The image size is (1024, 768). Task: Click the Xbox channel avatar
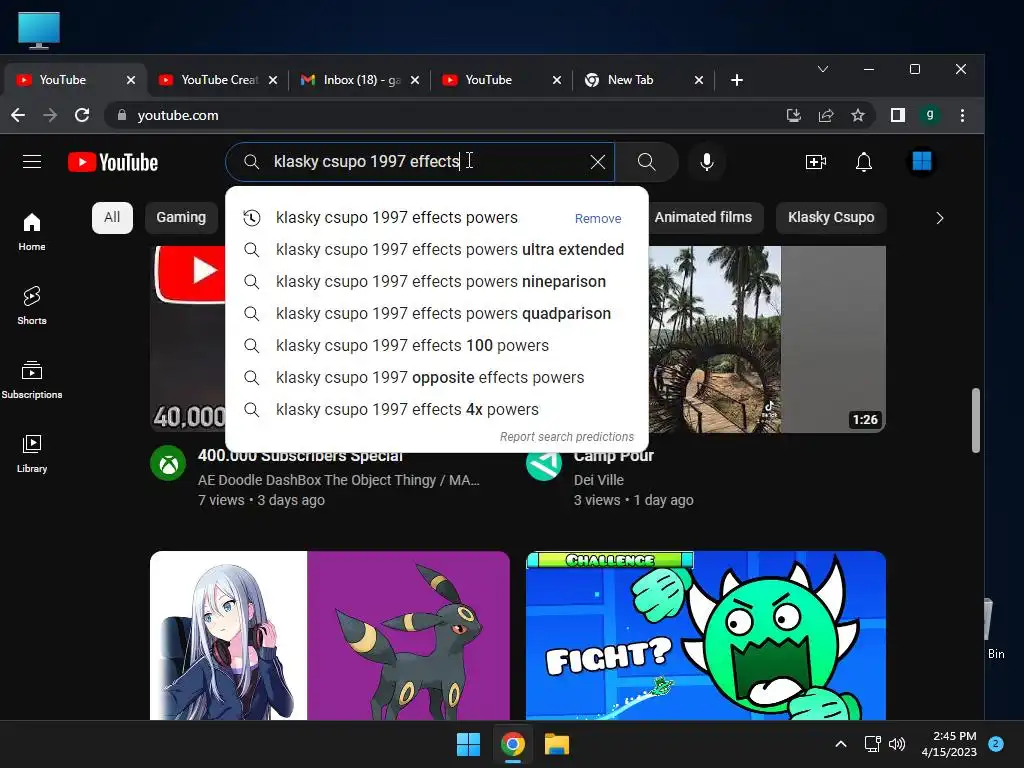(168, 463)
